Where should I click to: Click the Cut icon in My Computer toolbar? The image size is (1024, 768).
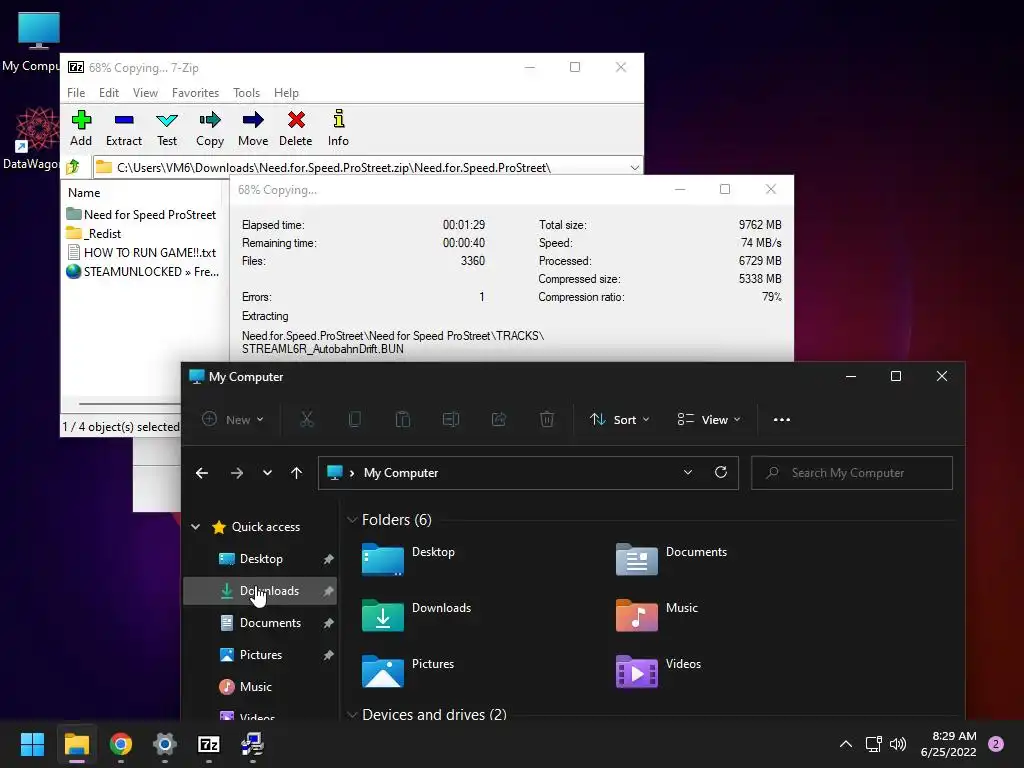click(306, 419)
